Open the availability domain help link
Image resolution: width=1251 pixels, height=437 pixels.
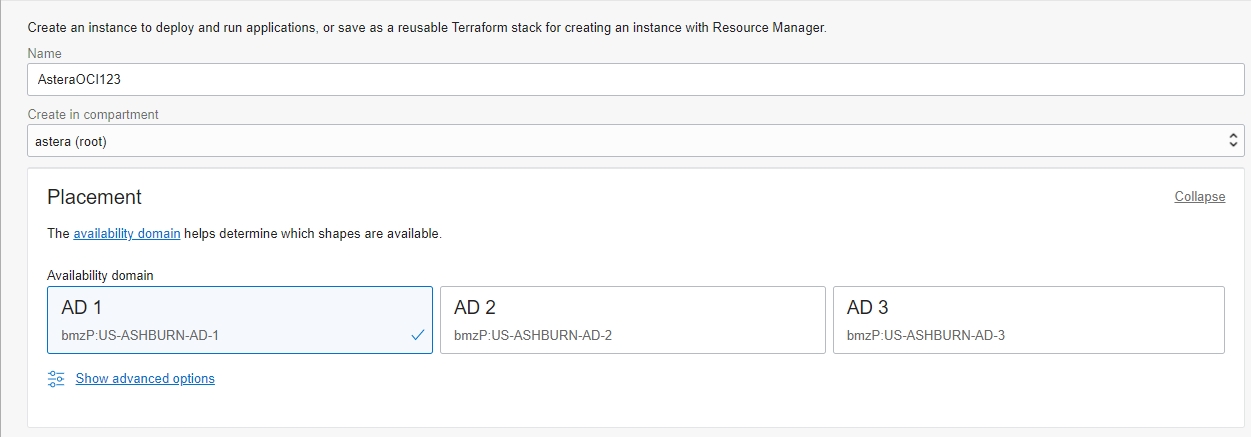click(127, 234)
